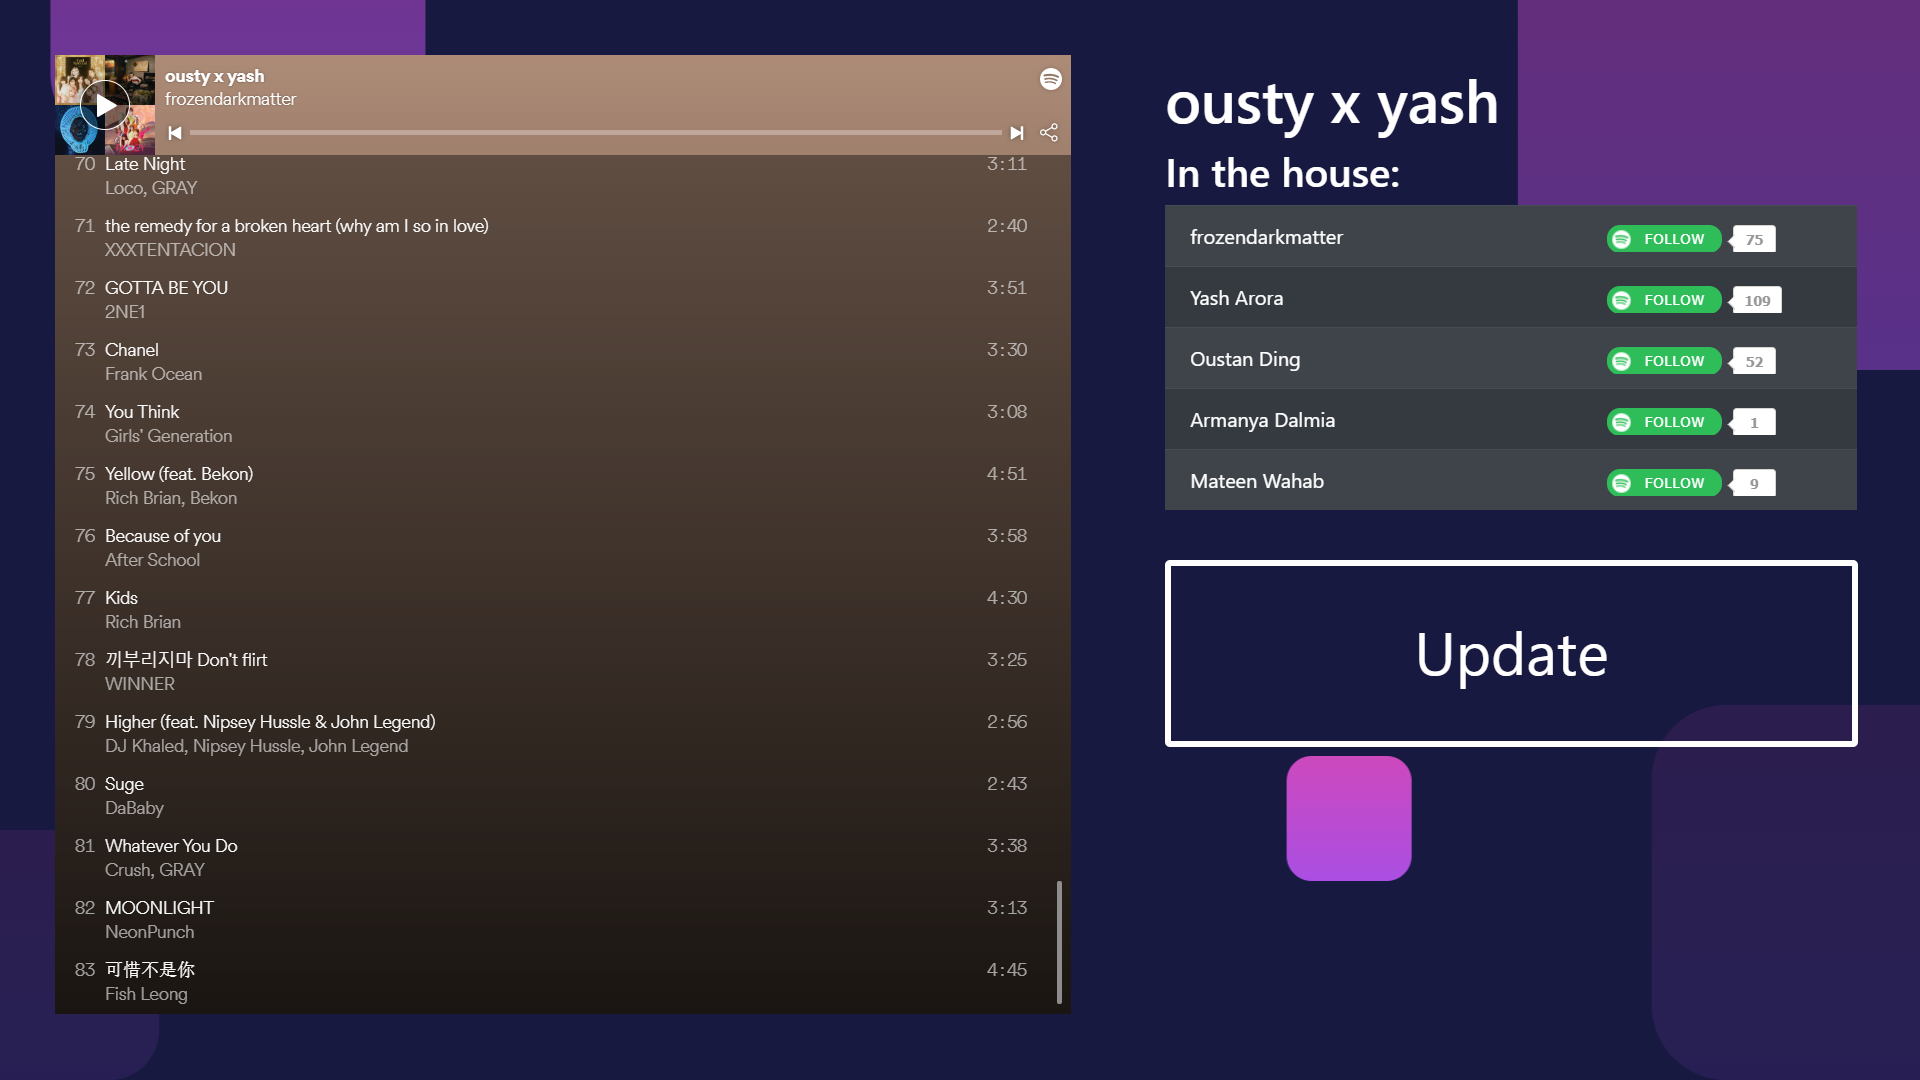Screen dimensions: 1920x1080
Task: Click the Spotify logo in player header
Action: coord(1050,79)
